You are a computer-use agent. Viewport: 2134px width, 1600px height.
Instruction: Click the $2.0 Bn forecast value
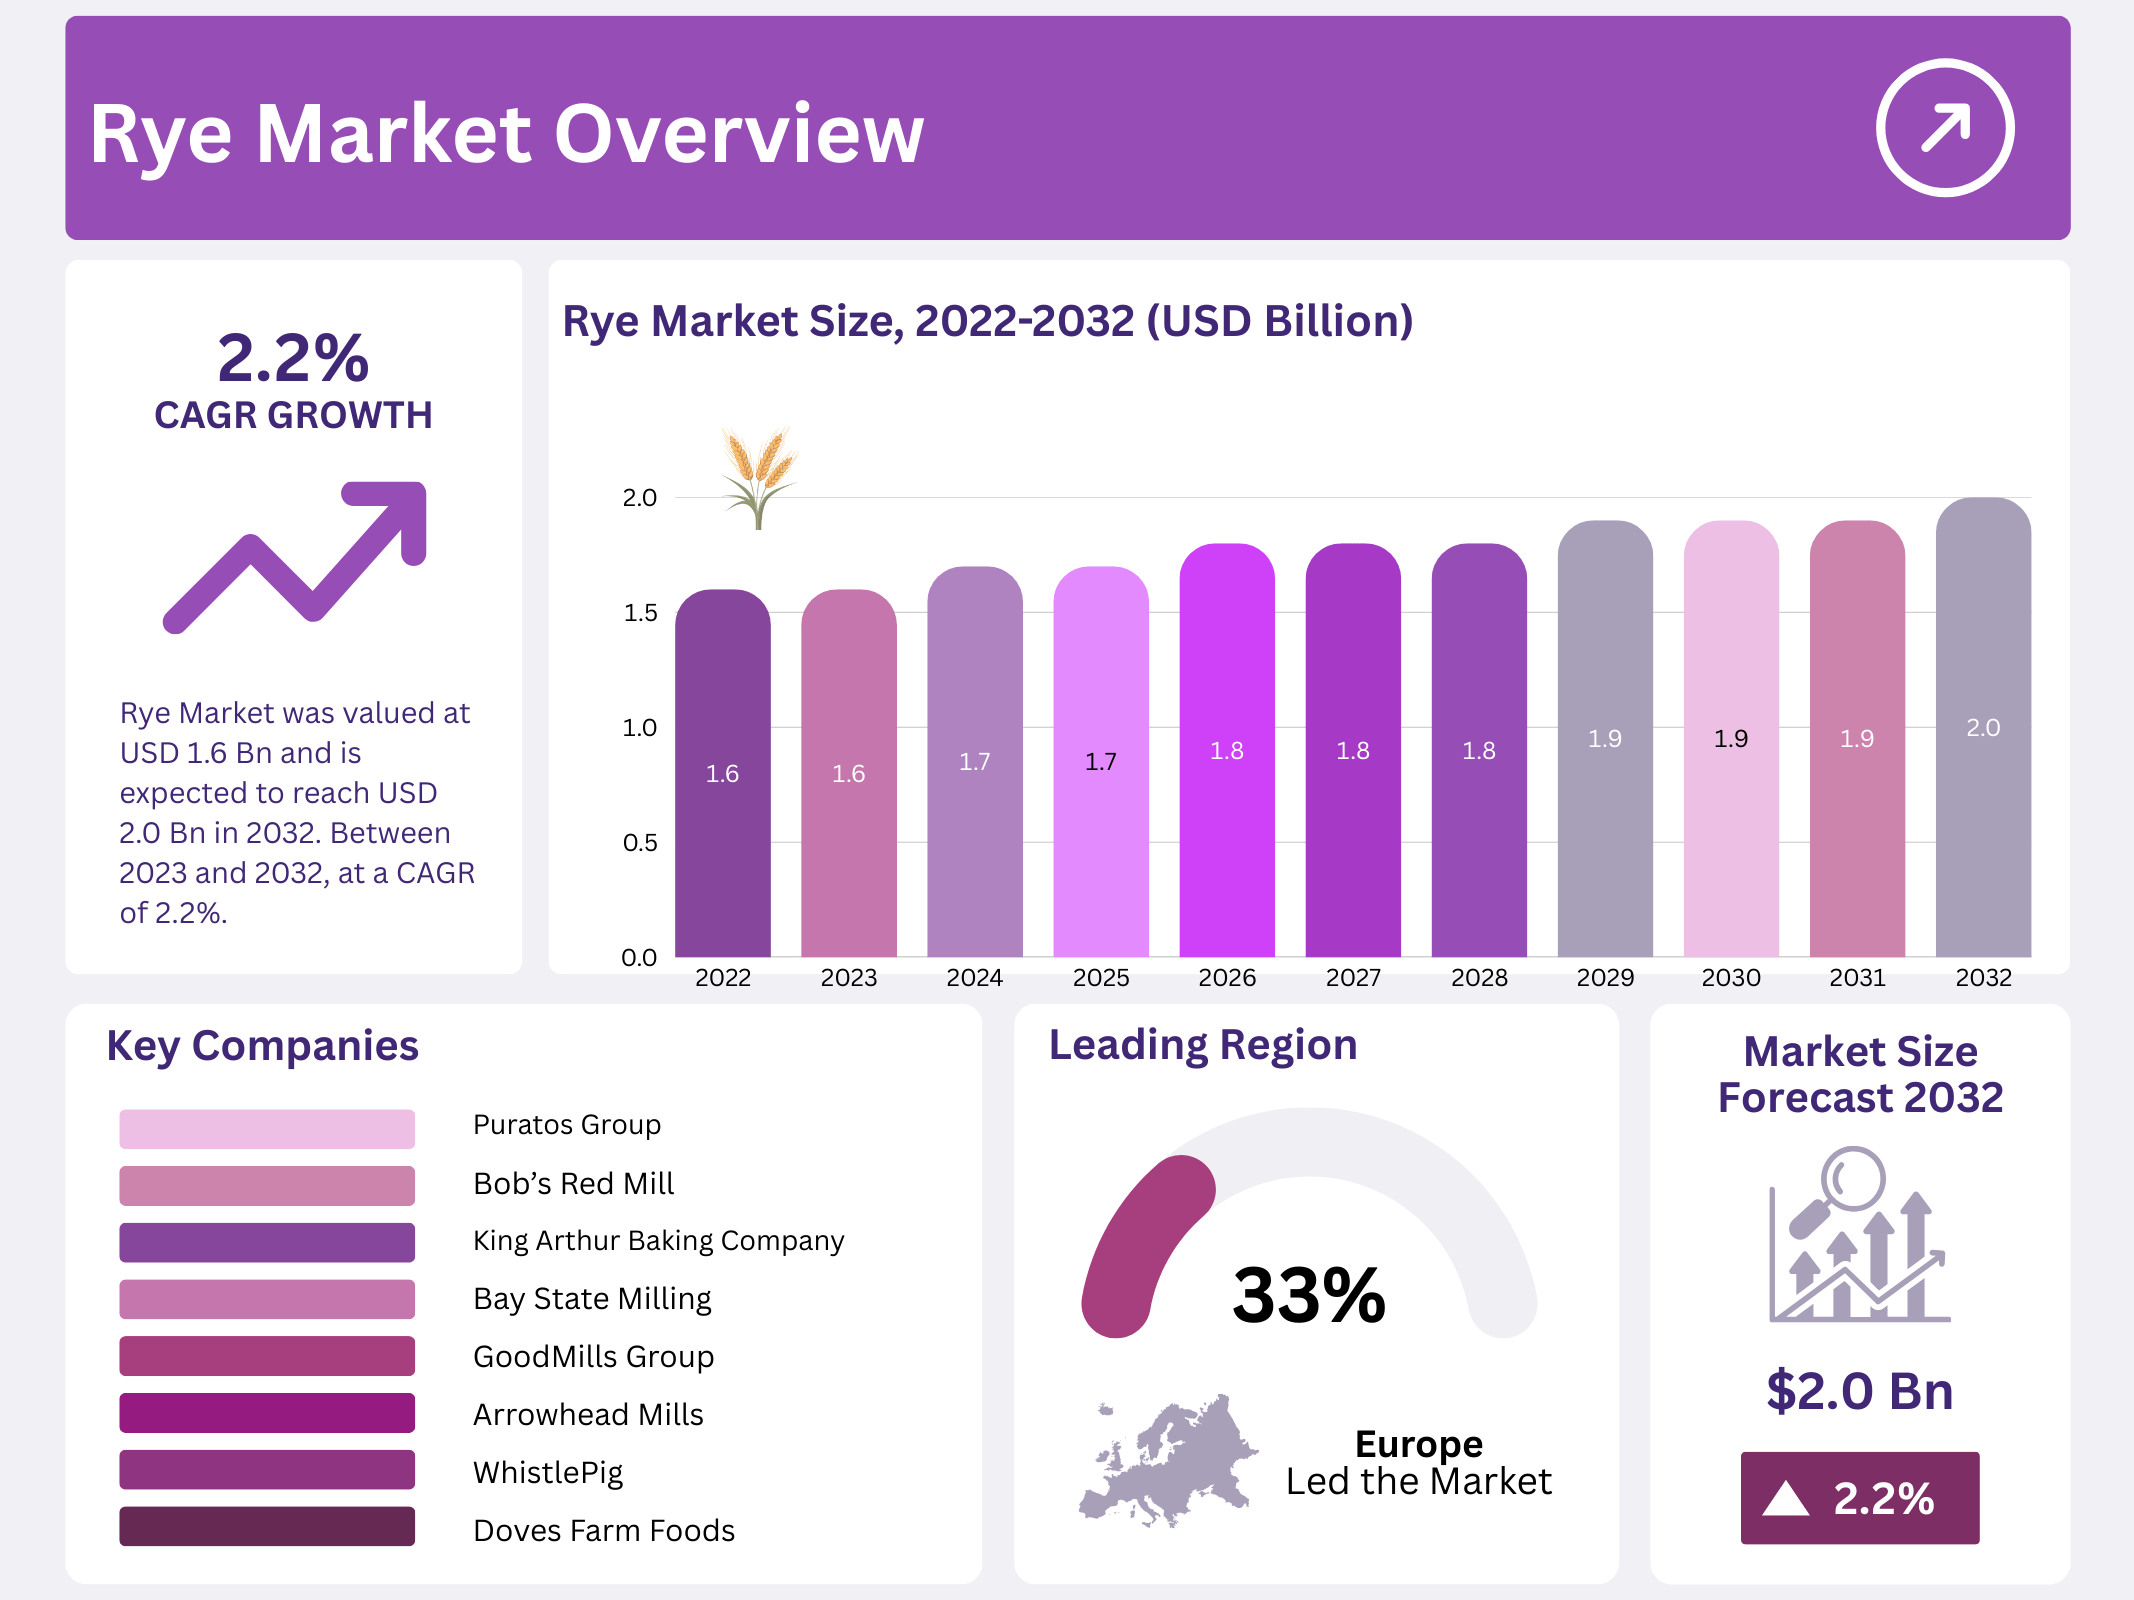click(1859, 1391)
